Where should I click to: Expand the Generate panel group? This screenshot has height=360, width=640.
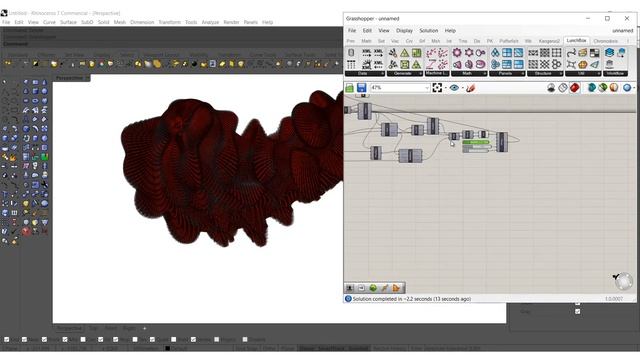tap(404, 73)
